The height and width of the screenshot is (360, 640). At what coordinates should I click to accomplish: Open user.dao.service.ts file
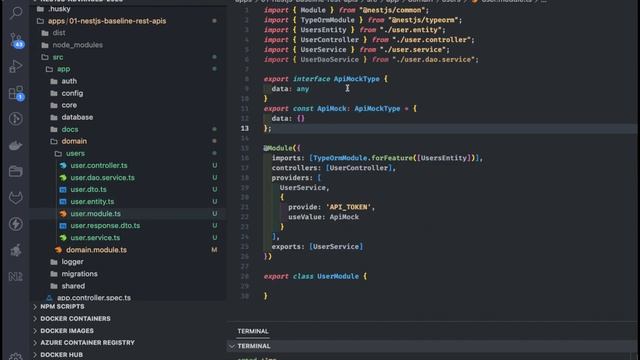(102, 178)
